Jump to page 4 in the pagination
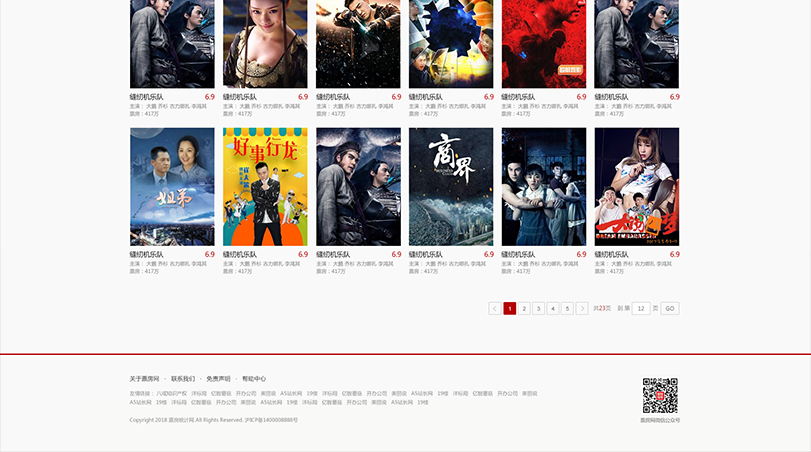The image size is (811, 452). tap(553, 308)
